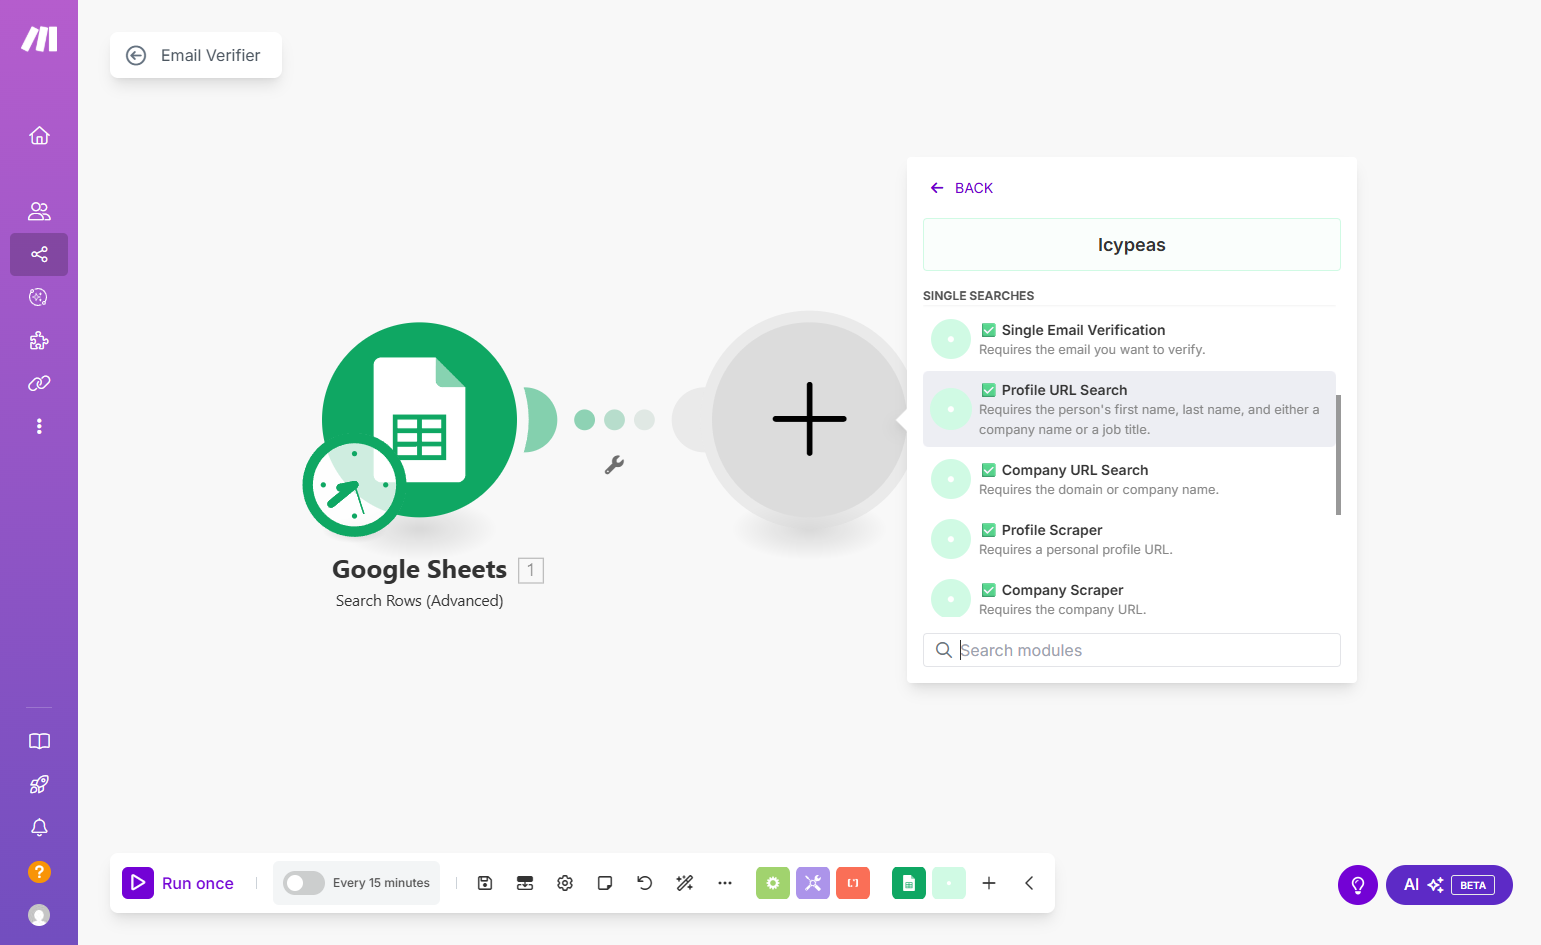Open the Home icon in sidebar

[x=39, y=135]
